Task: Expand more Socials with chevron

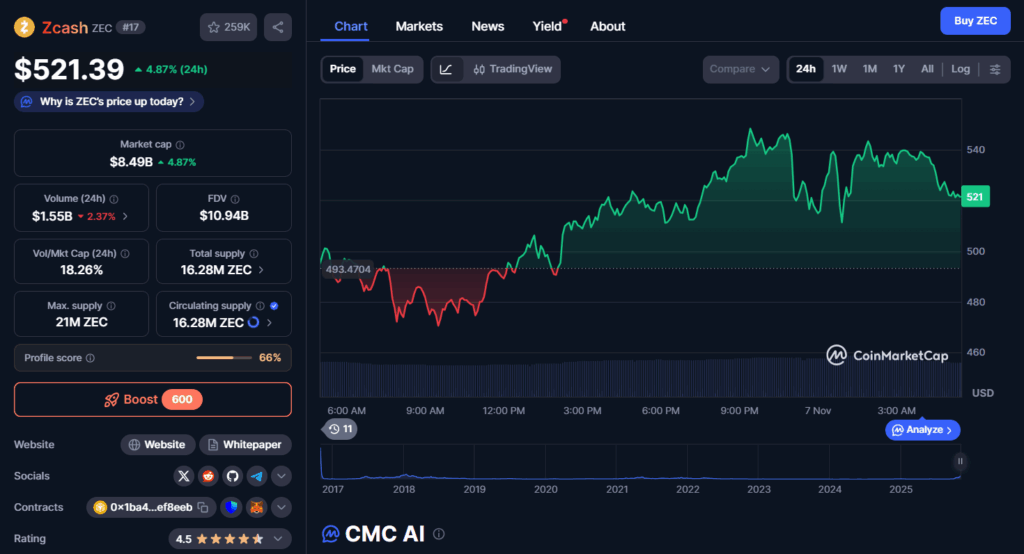Action: point(281,476)
